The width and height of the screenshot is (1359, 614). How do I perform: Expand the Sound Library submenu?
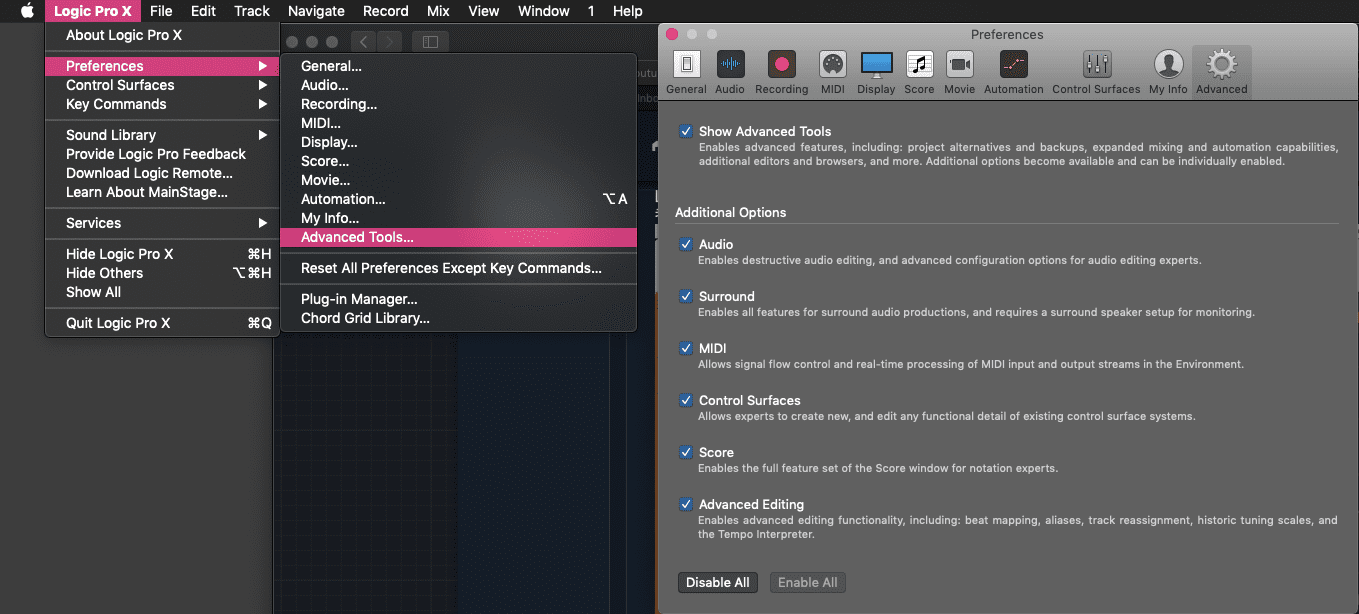pos(162,135)
